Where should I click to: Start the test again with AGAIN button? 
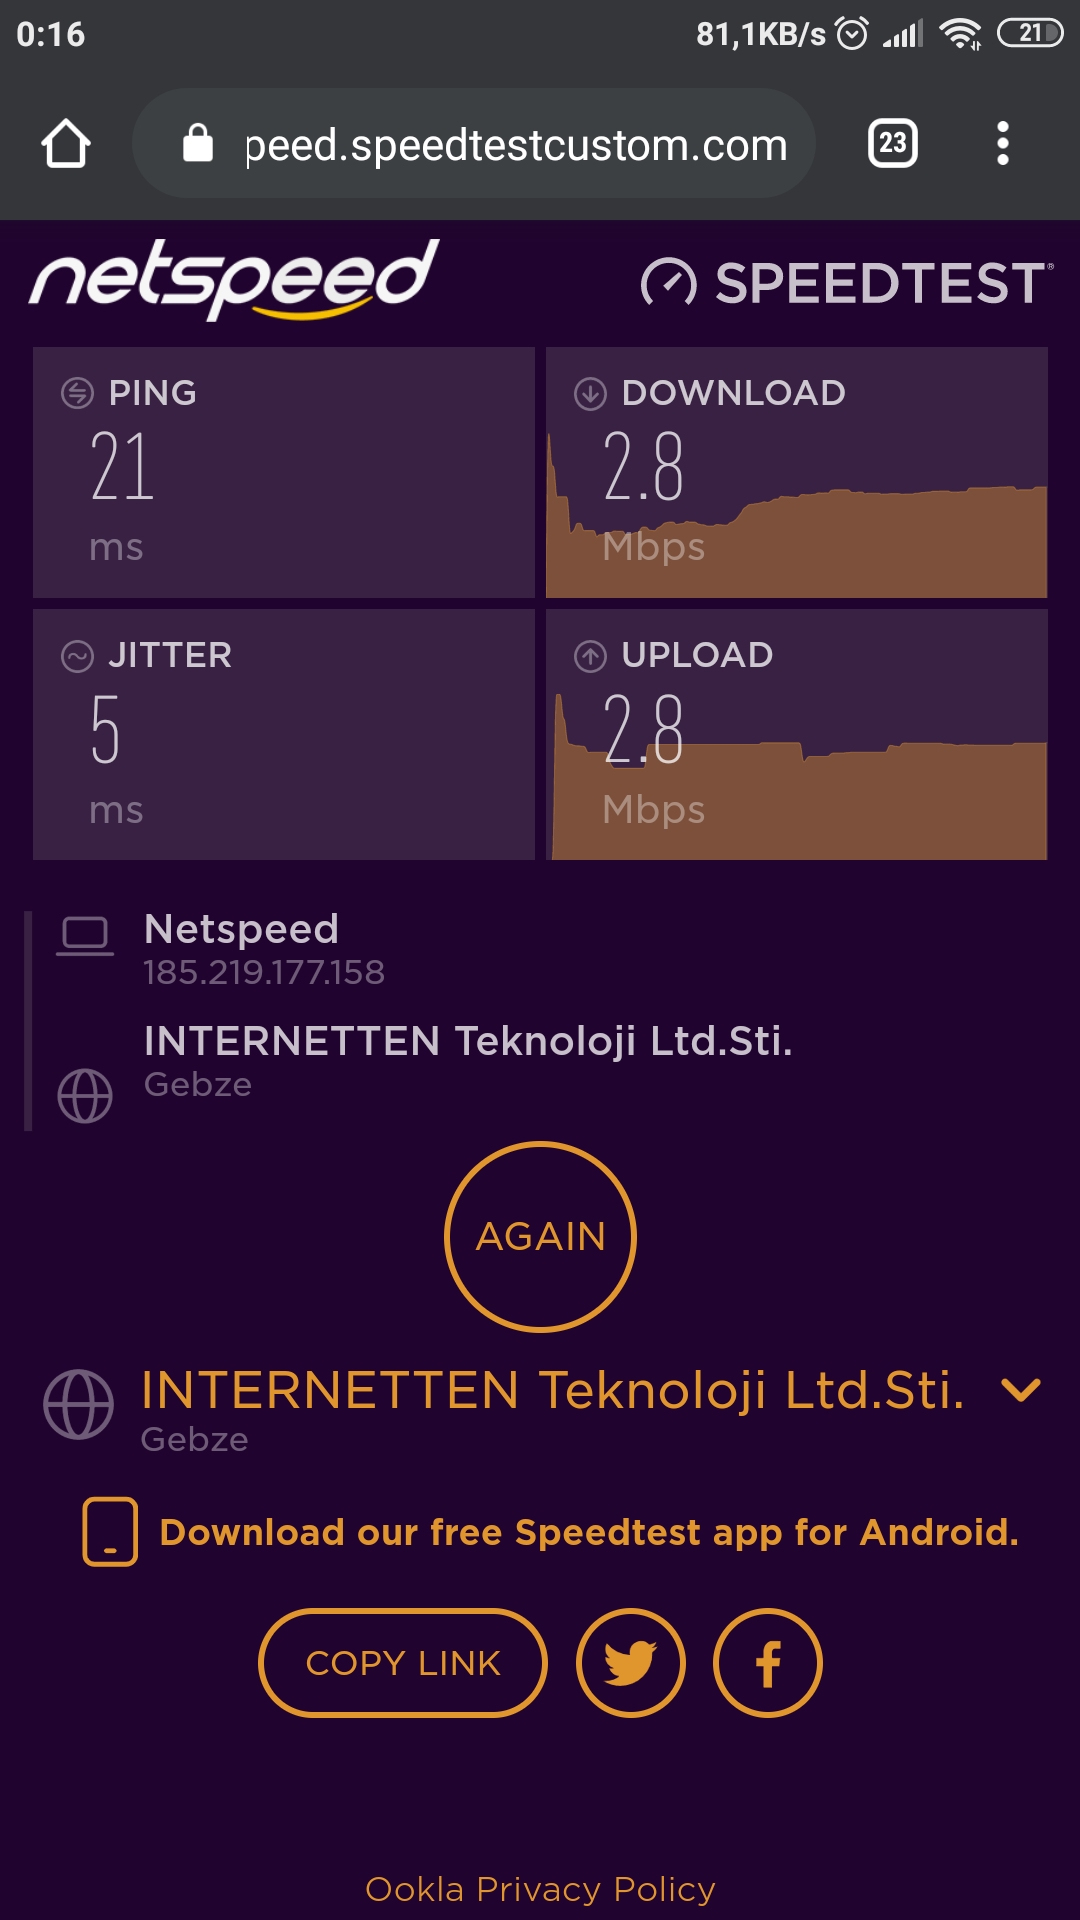click(x=540, y=1237)
